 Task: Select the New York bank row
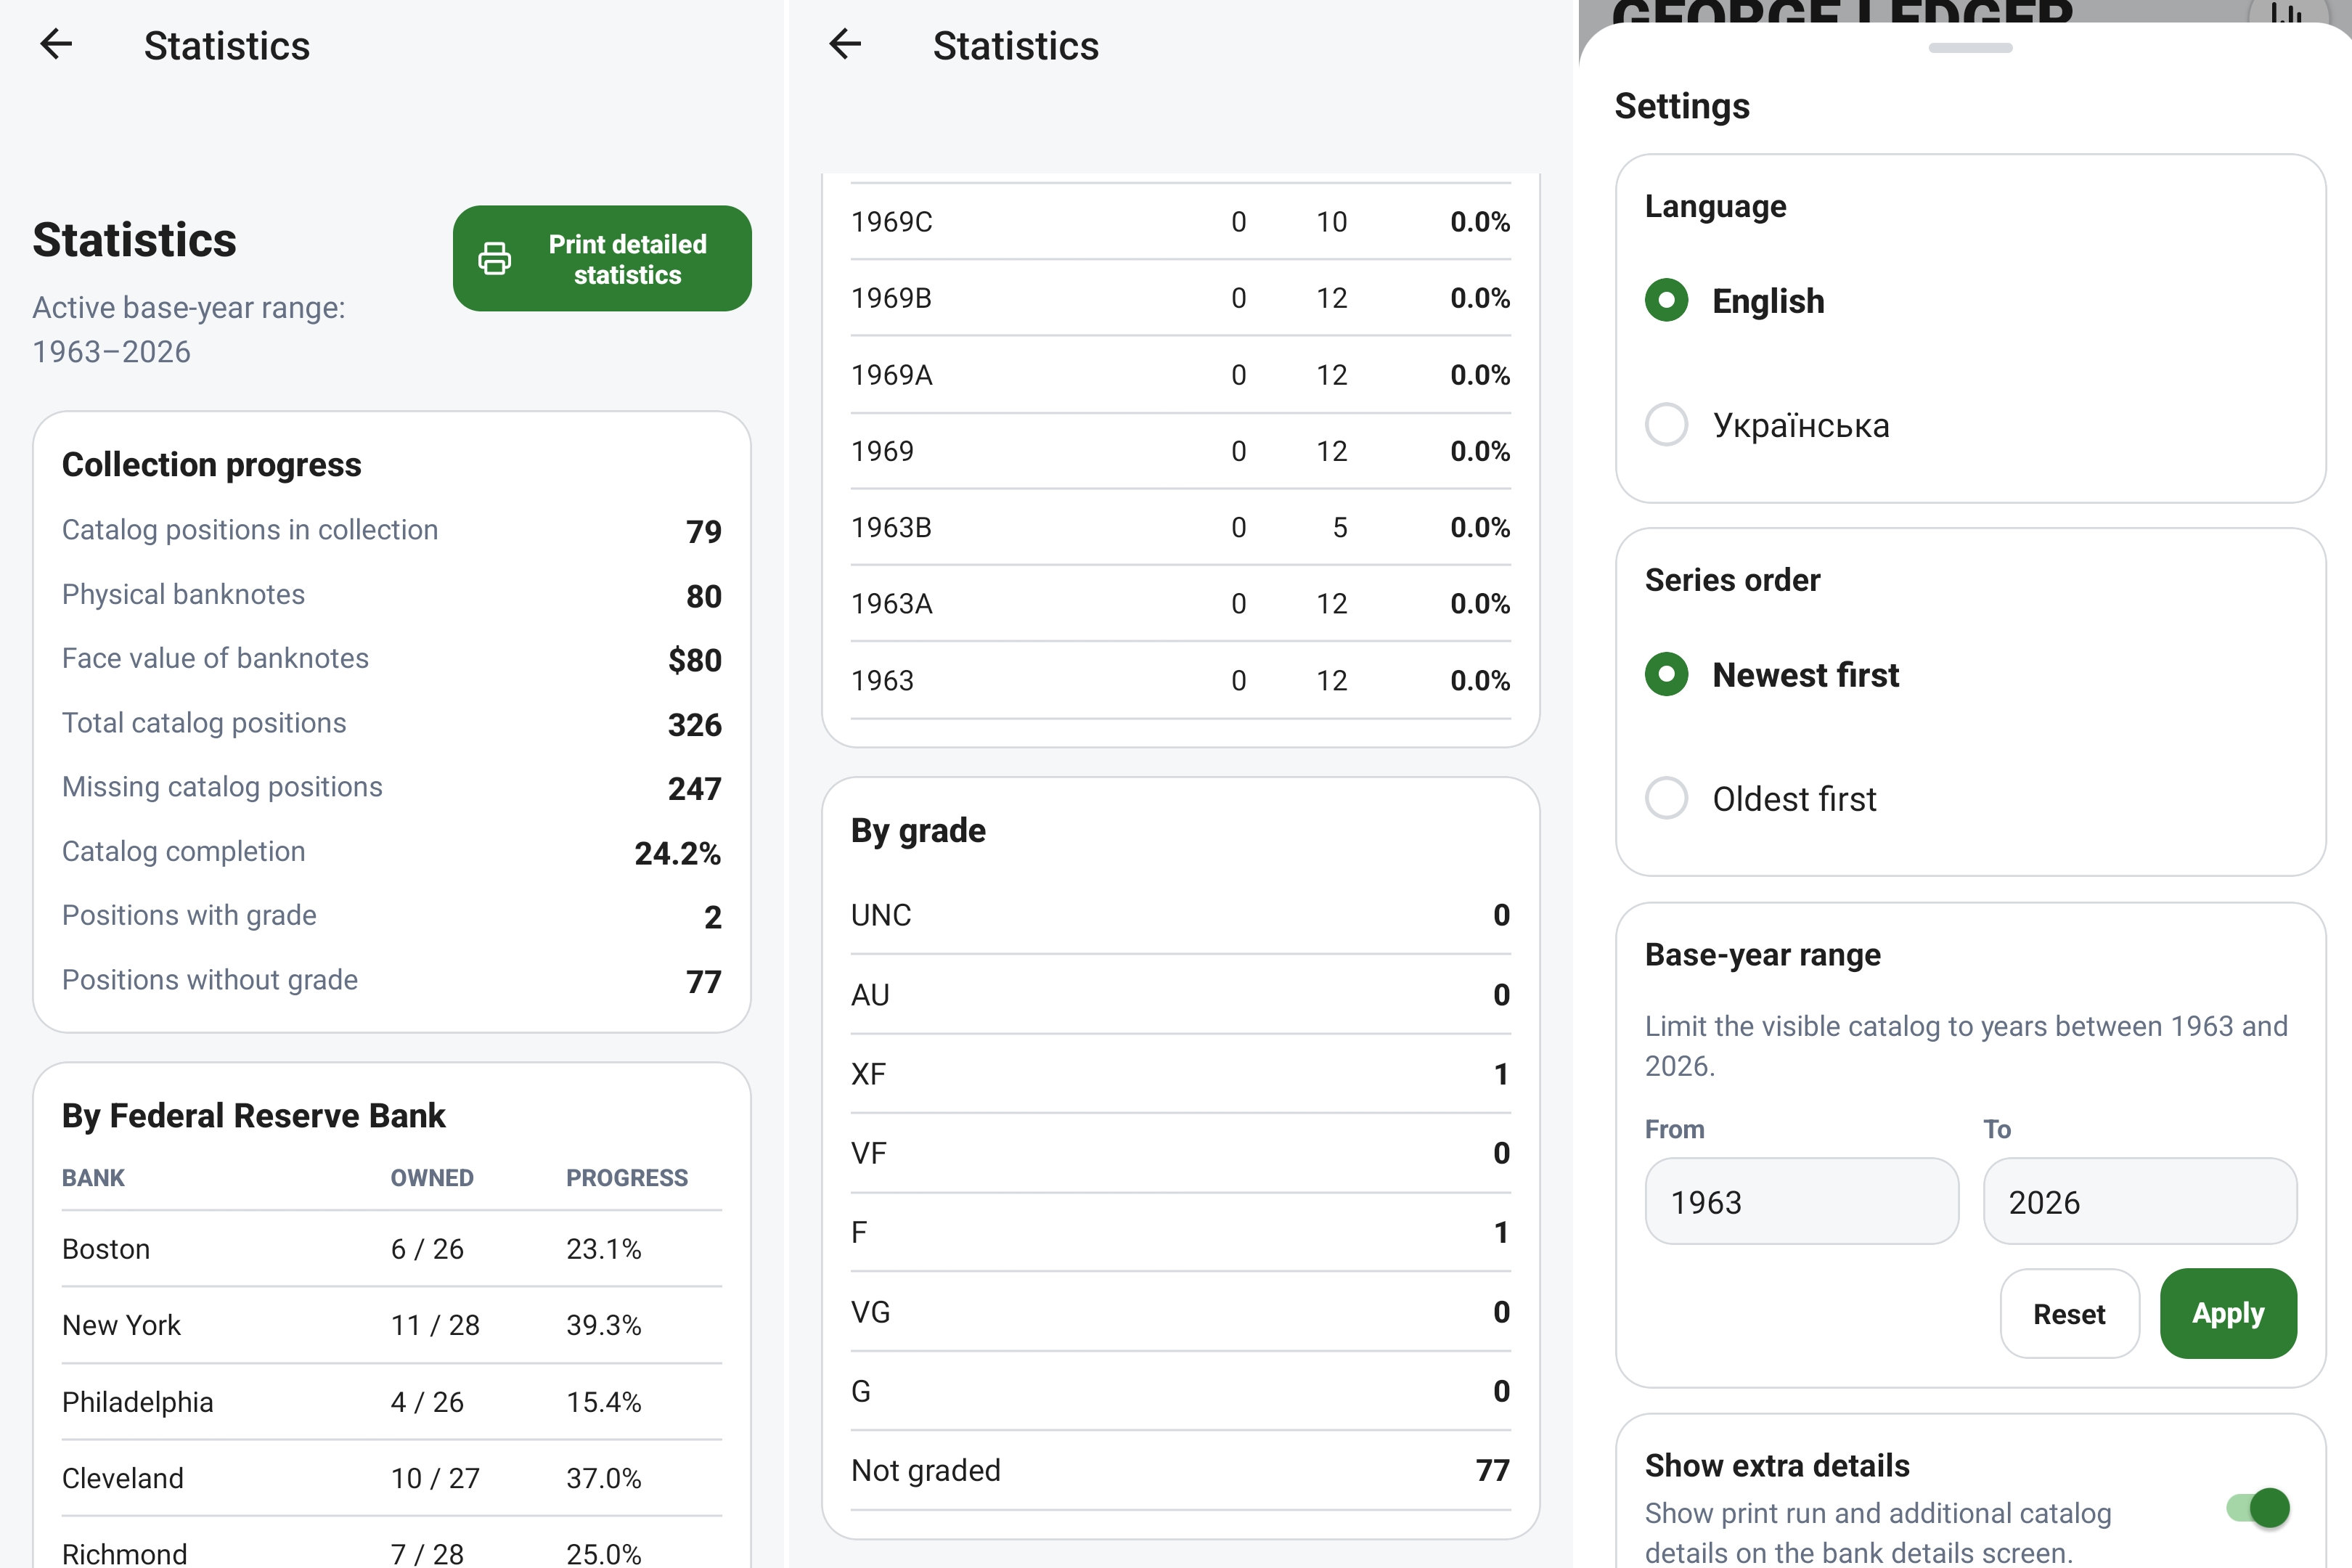[392, 1325]
